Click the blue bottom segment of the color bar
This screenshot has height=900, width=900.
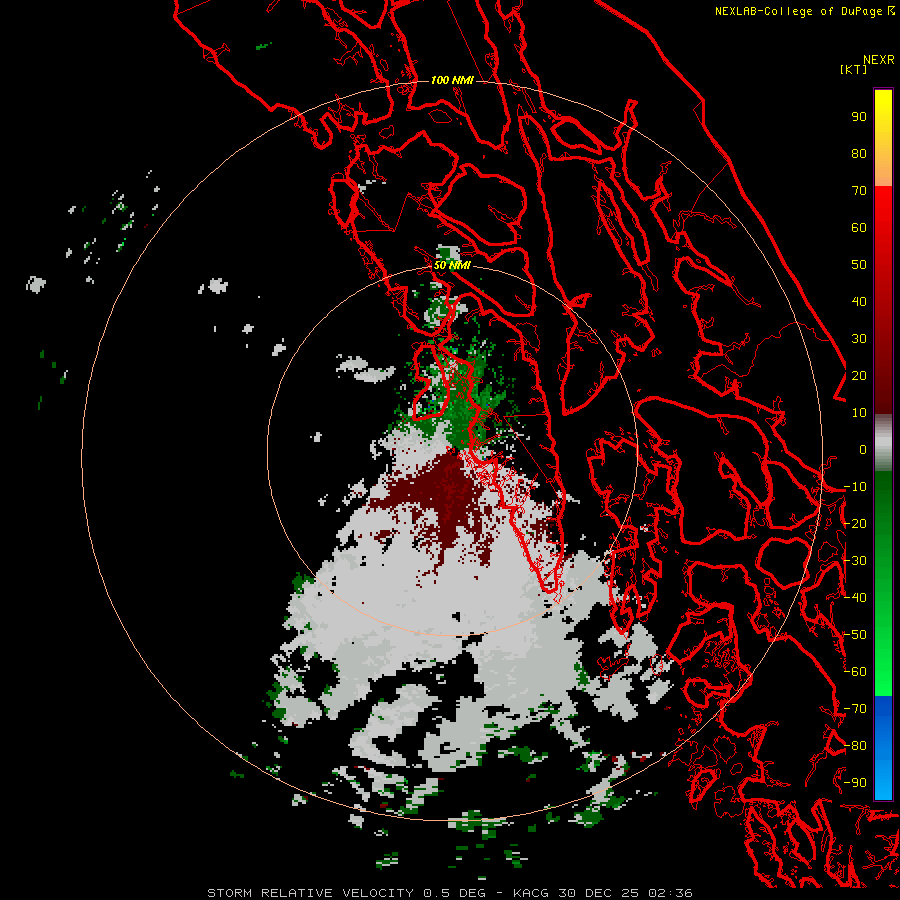[883, 748]
